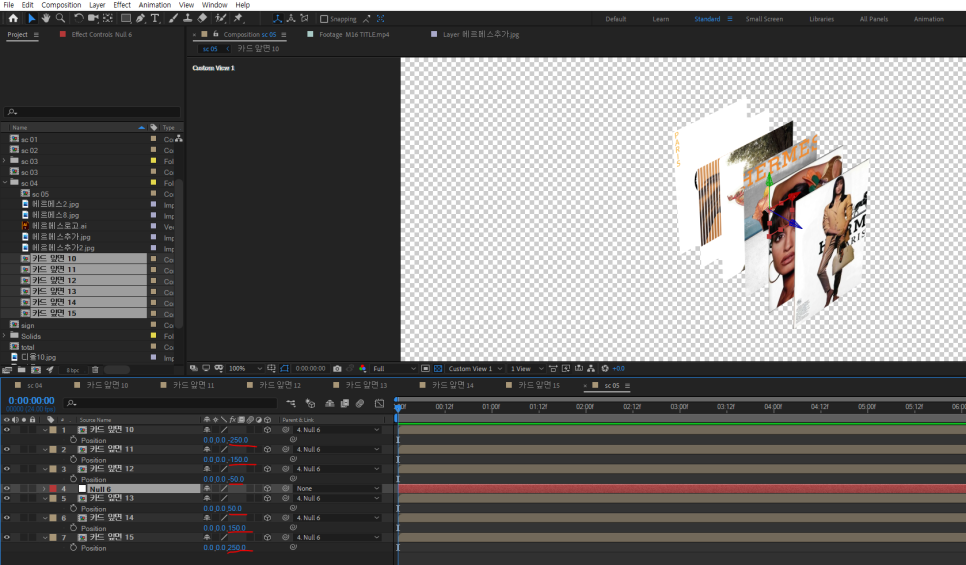The image size is (966, 565).
Task: Switch to 카드 앞면 12 timeline tab
Action: pos(280,385)
